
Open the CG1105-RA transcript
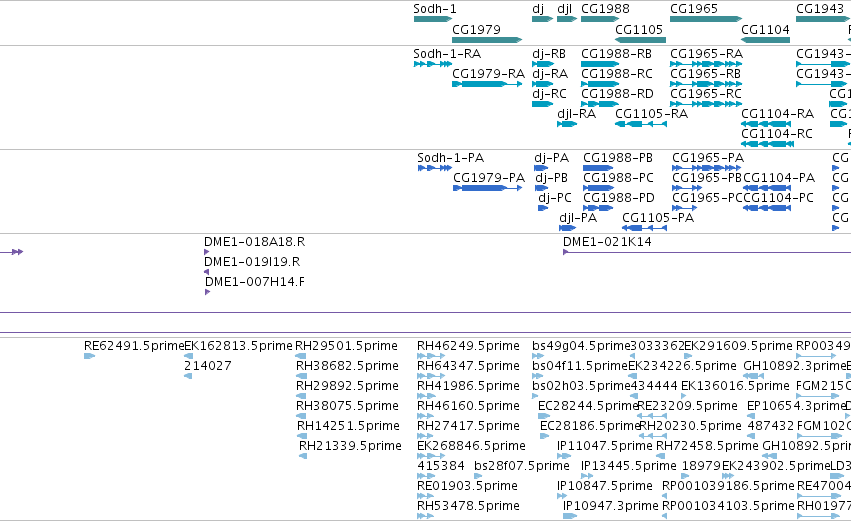pos(640,124)
